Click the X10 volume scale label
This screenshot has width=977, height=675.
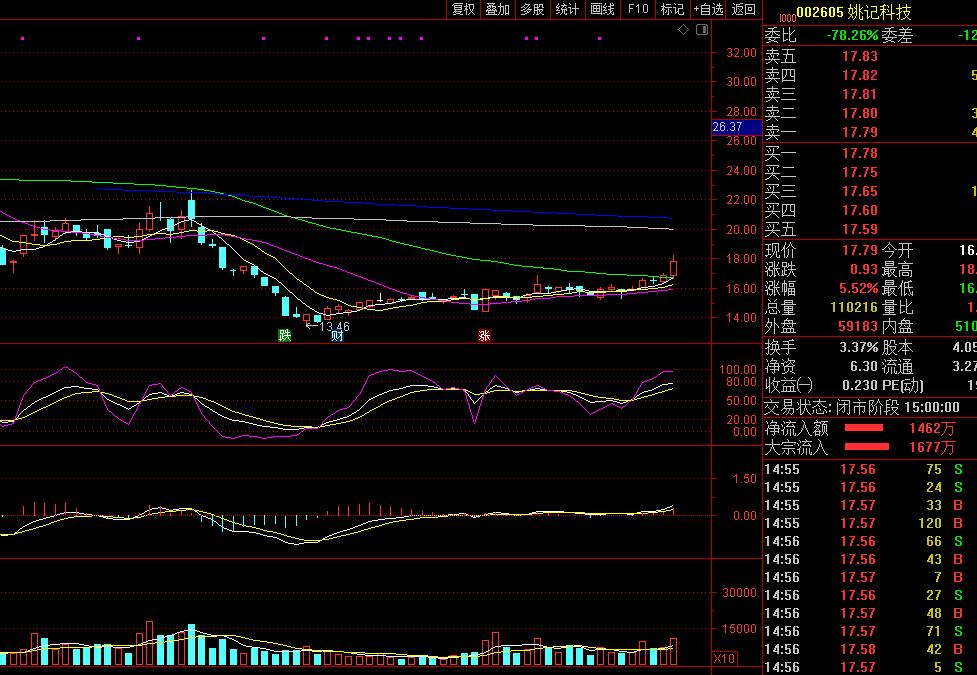click(x=724, y=658)
